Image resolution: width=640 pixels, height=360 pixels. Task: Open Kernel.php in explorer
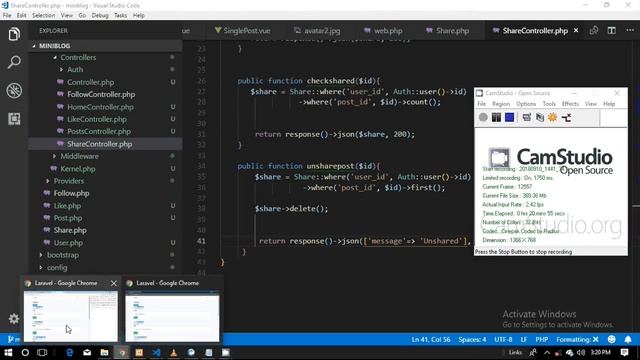click(x=78, y=169)
